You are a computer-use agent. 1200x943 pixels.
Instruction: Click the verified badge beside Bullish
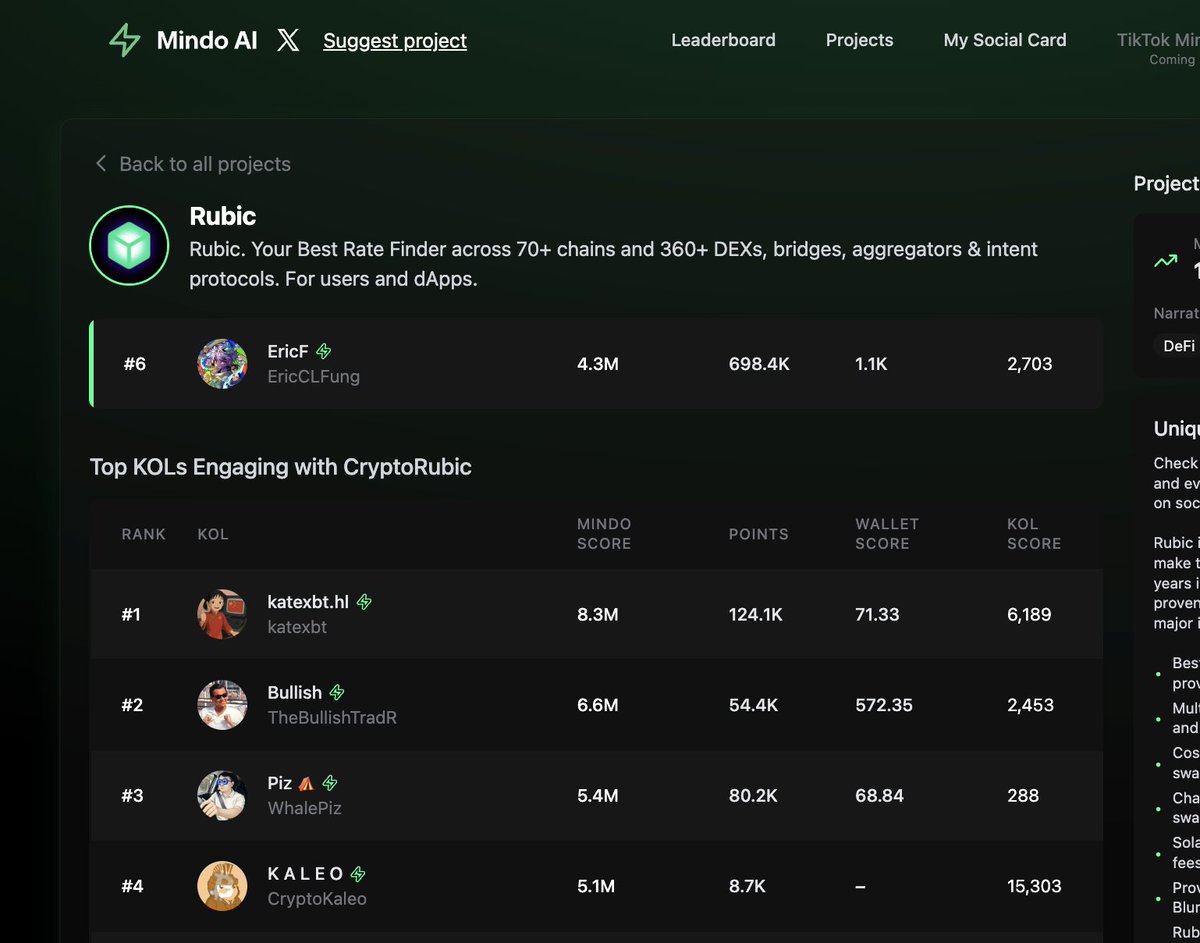pyautogui.click(x=337, y=692)
